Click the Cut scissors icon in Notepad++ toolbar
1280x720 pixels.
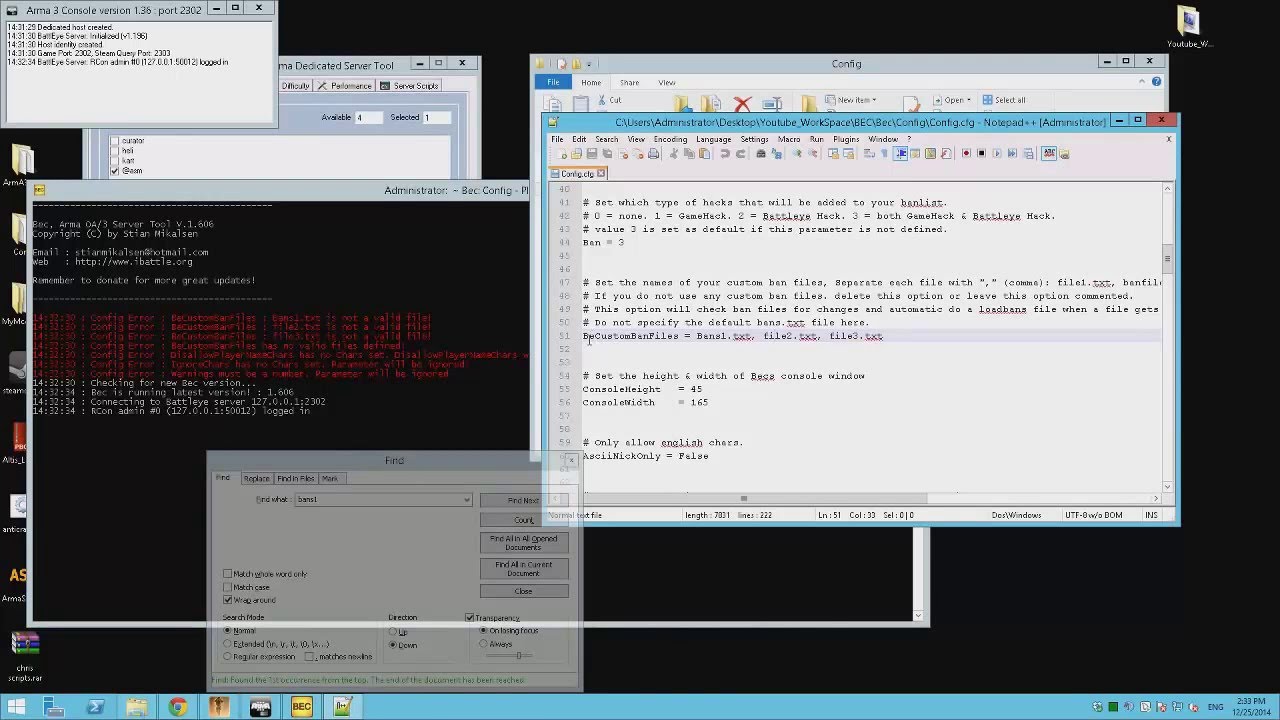click(x=673, y=154)
